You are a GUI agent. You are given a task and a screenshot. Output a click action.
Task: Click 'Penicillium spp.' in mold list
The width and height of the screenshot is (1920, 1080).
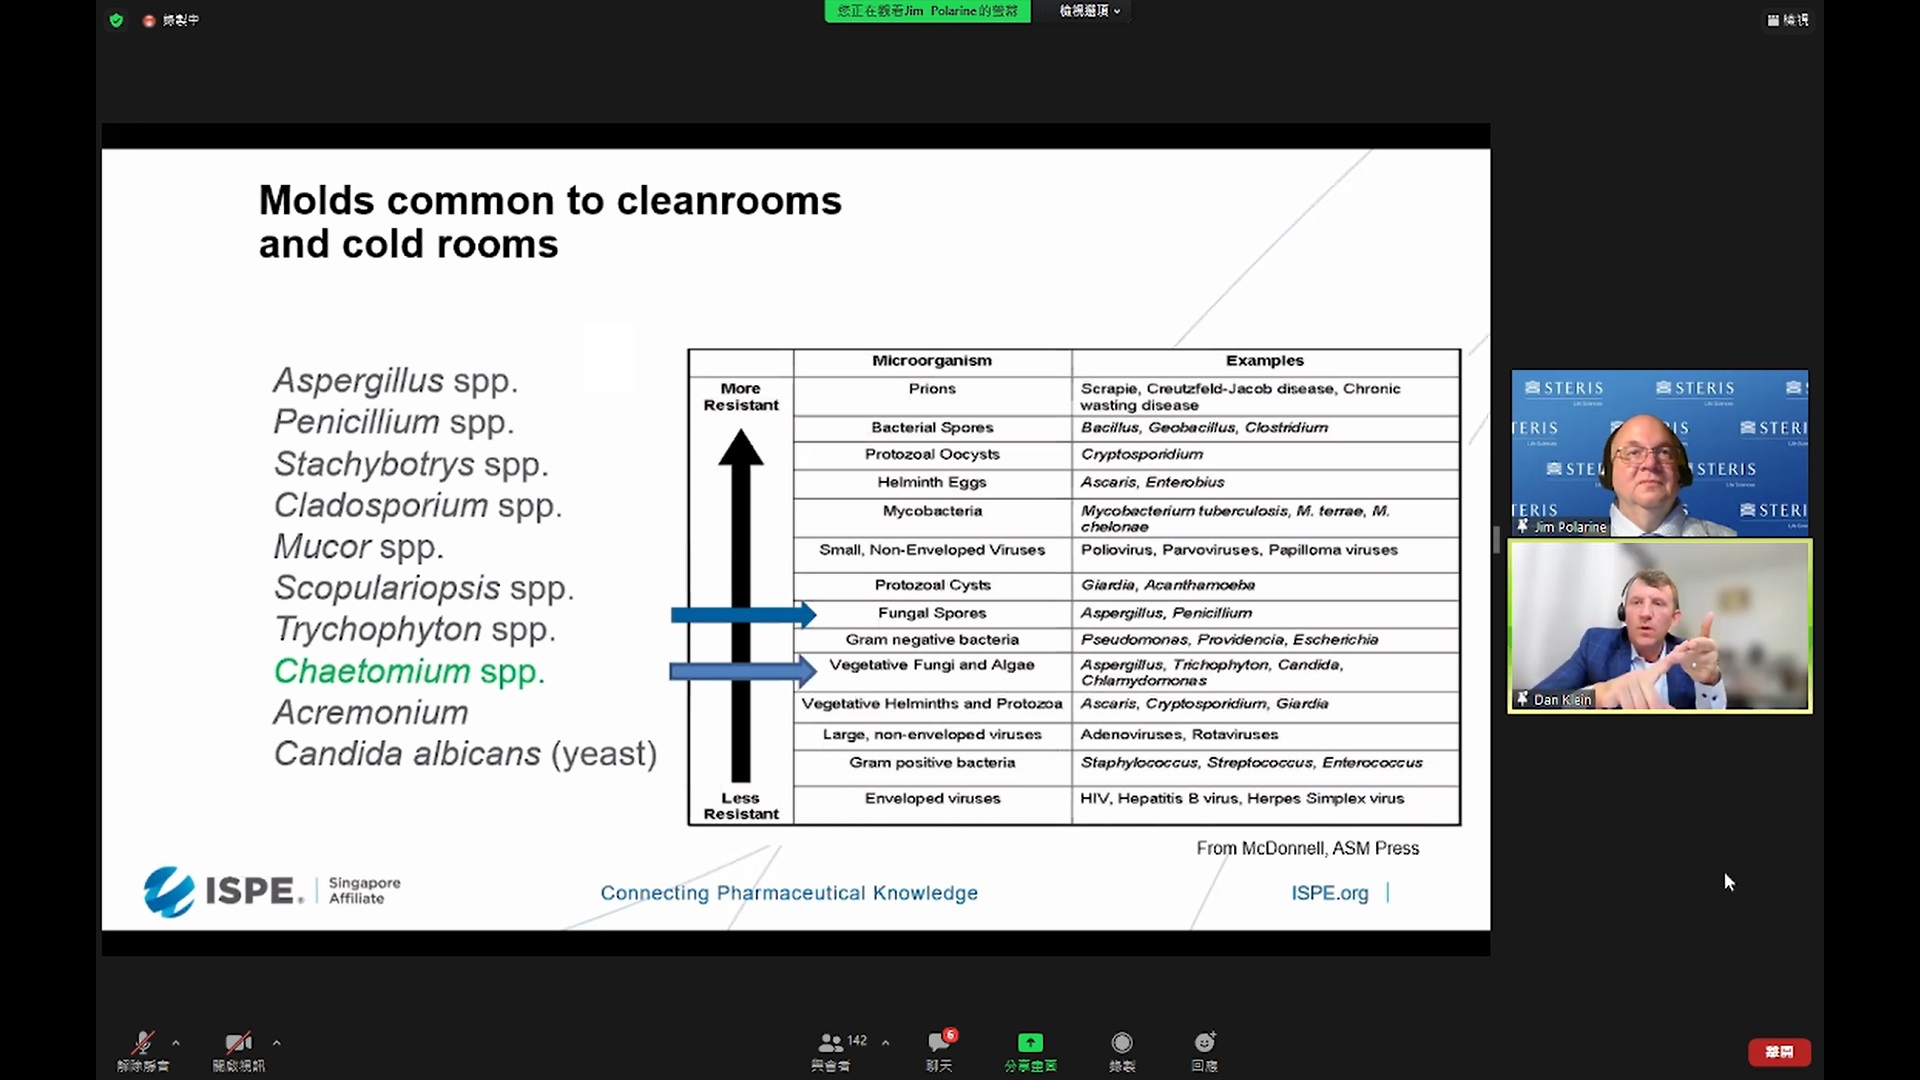click(394, 422)
